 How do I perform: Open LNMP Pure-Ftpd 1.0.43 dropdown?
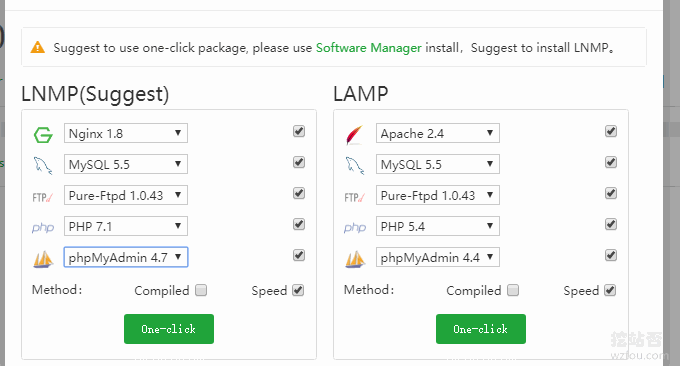(x=126, y=195)
